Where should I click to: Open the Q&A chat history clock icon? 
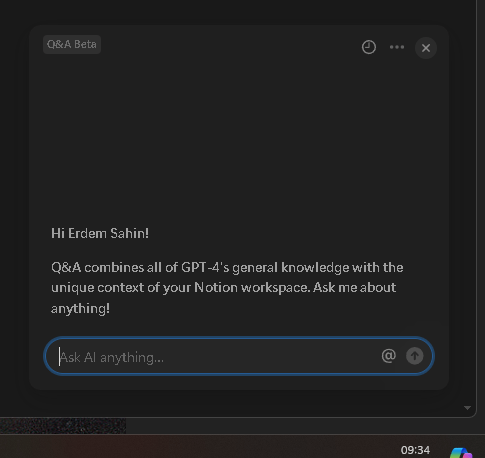pyautogui.click(x=369, y=47)
